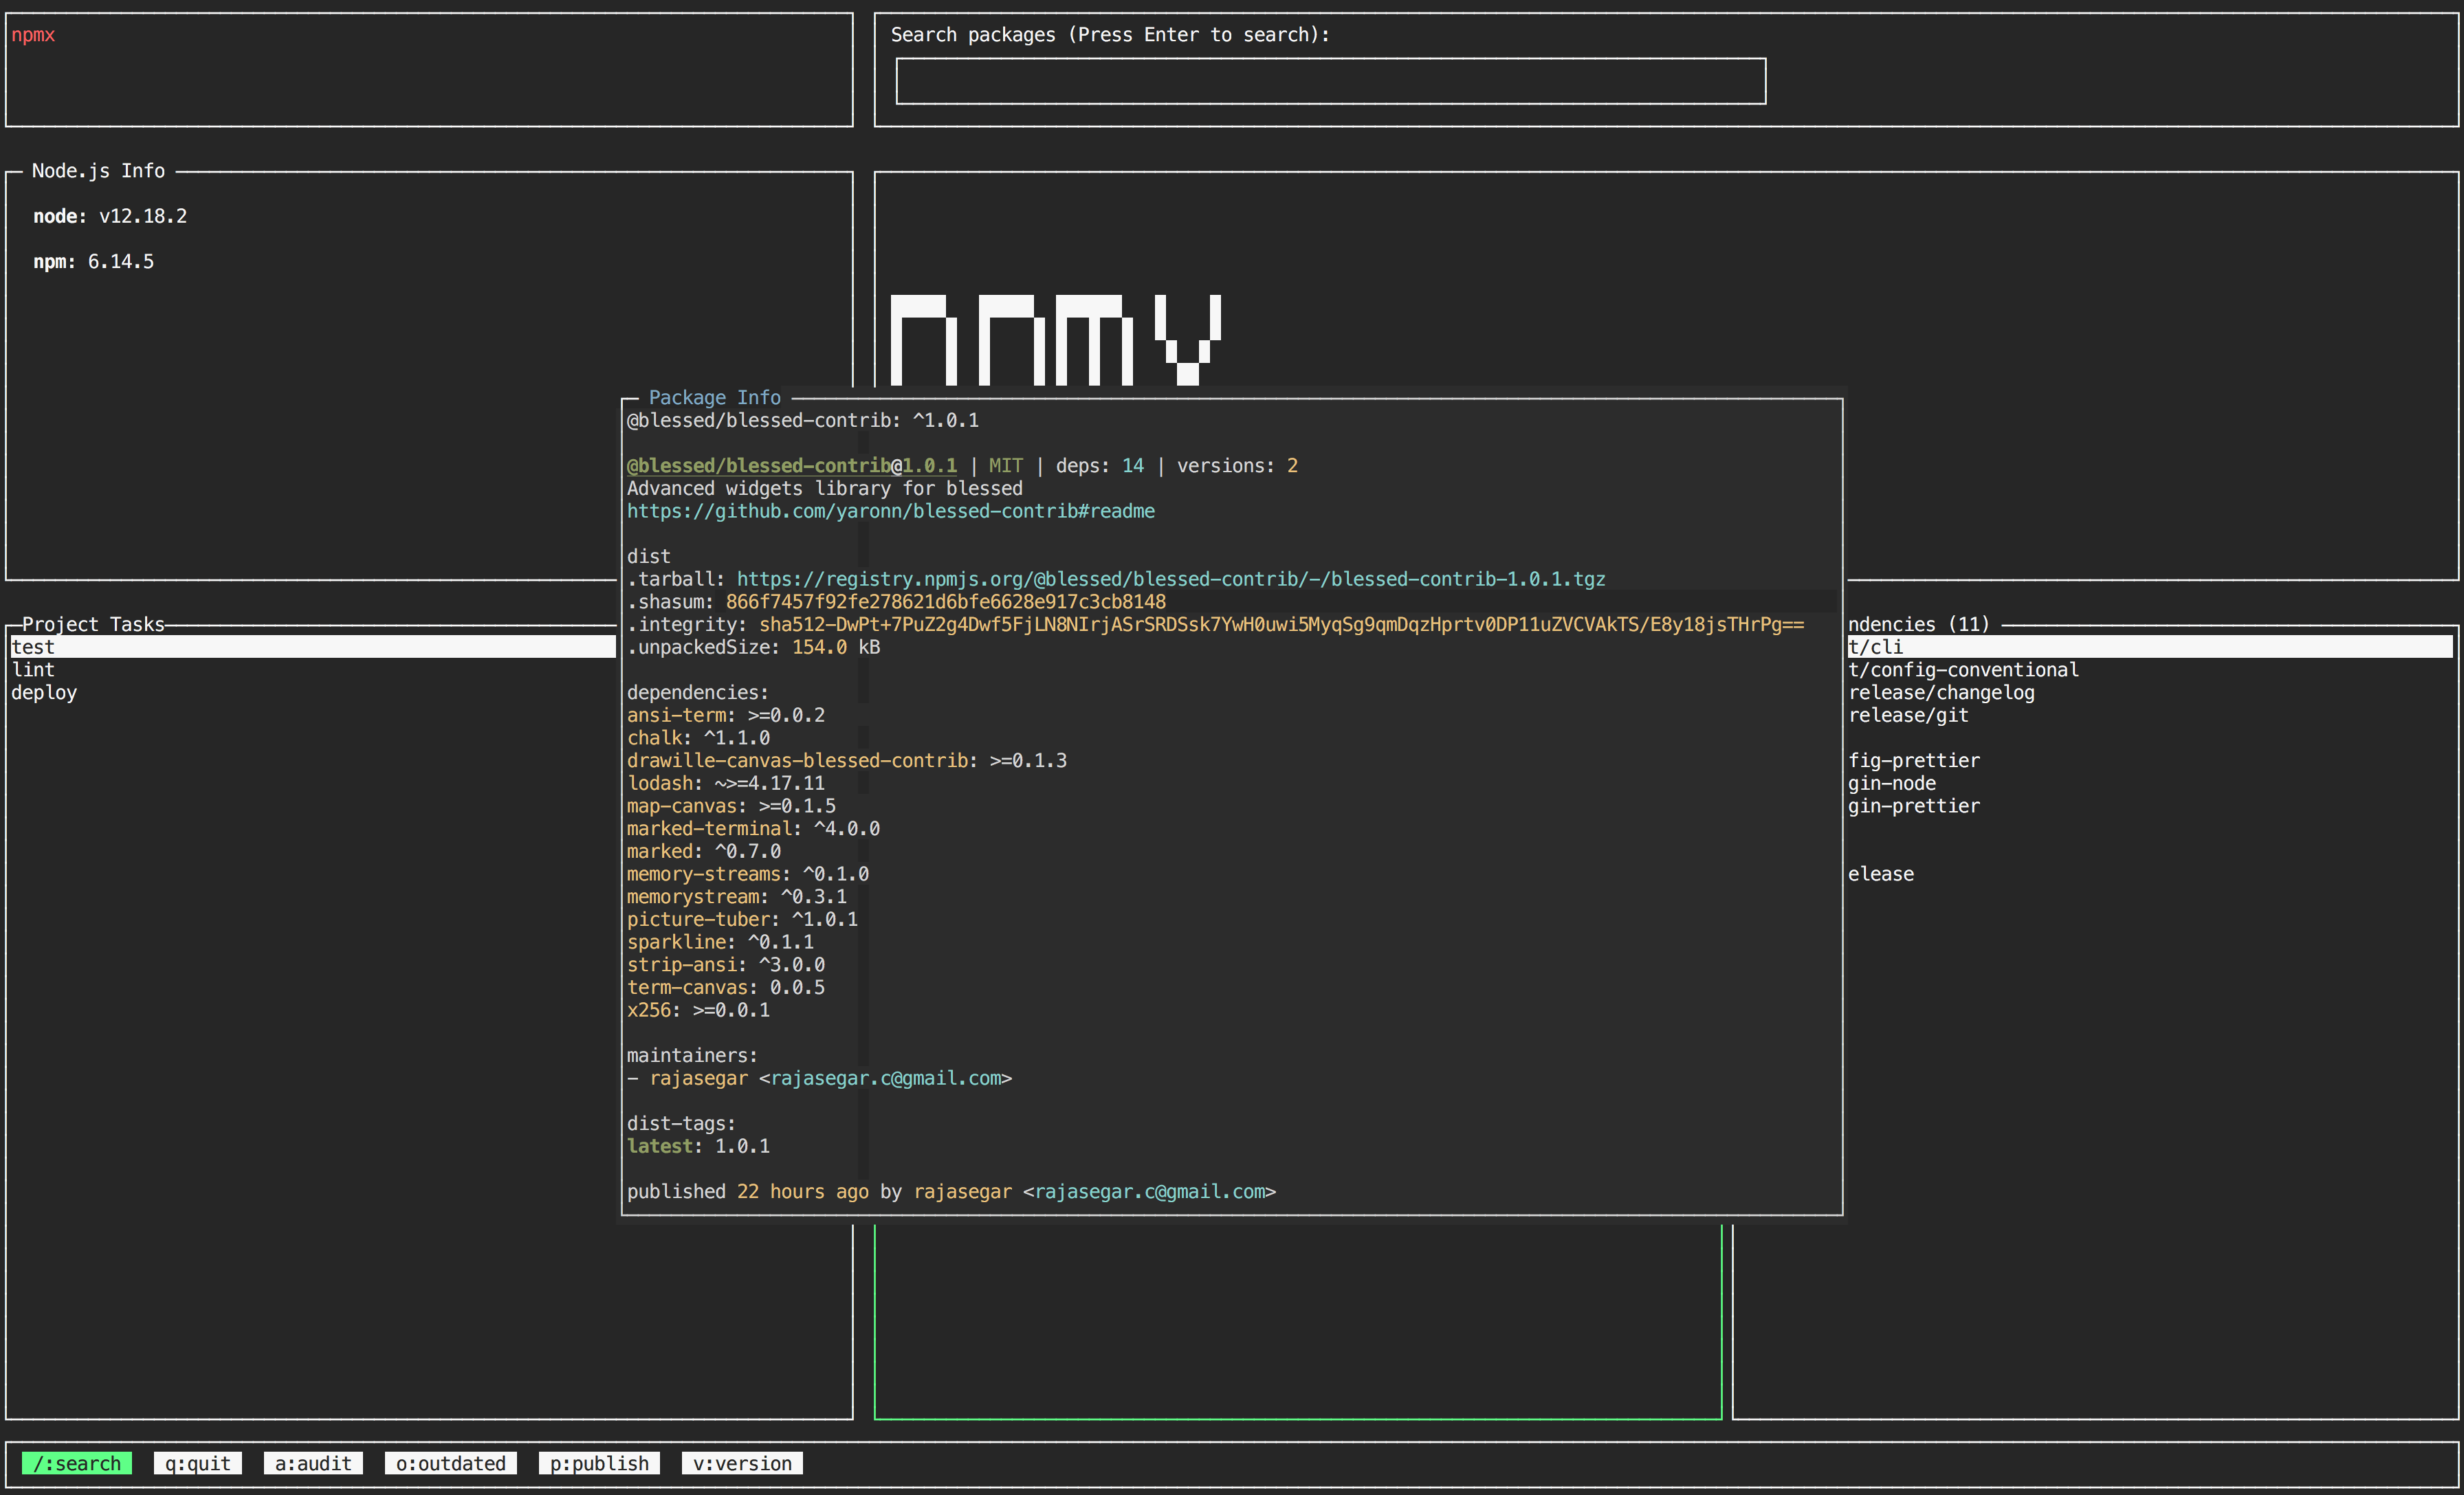Image resolution: width=2464 pixels, height=1495 pixels.
Task: Select the release/git dependency item
Action: 1908,715
